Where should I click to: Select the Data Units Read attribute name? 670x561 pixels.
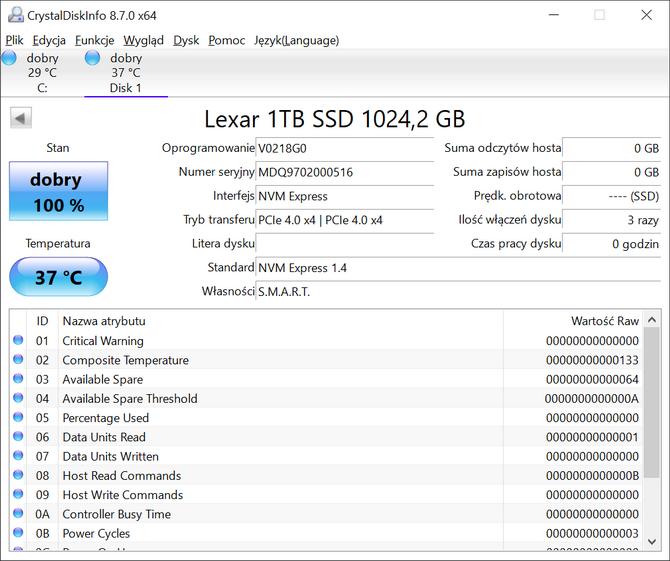point(104,437)
